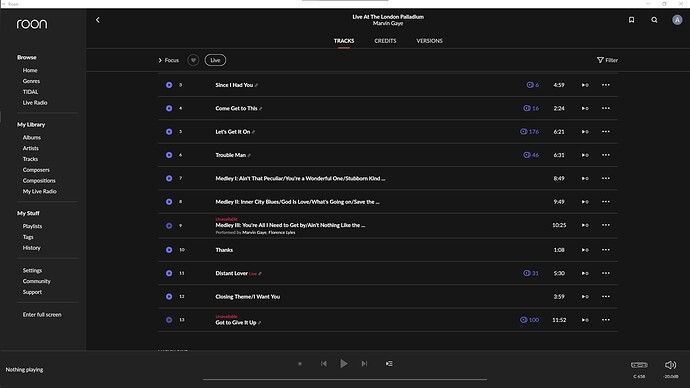690x388 pixels.
Task: Click the signal path dot in transport
Action: (x=300, y=364)
